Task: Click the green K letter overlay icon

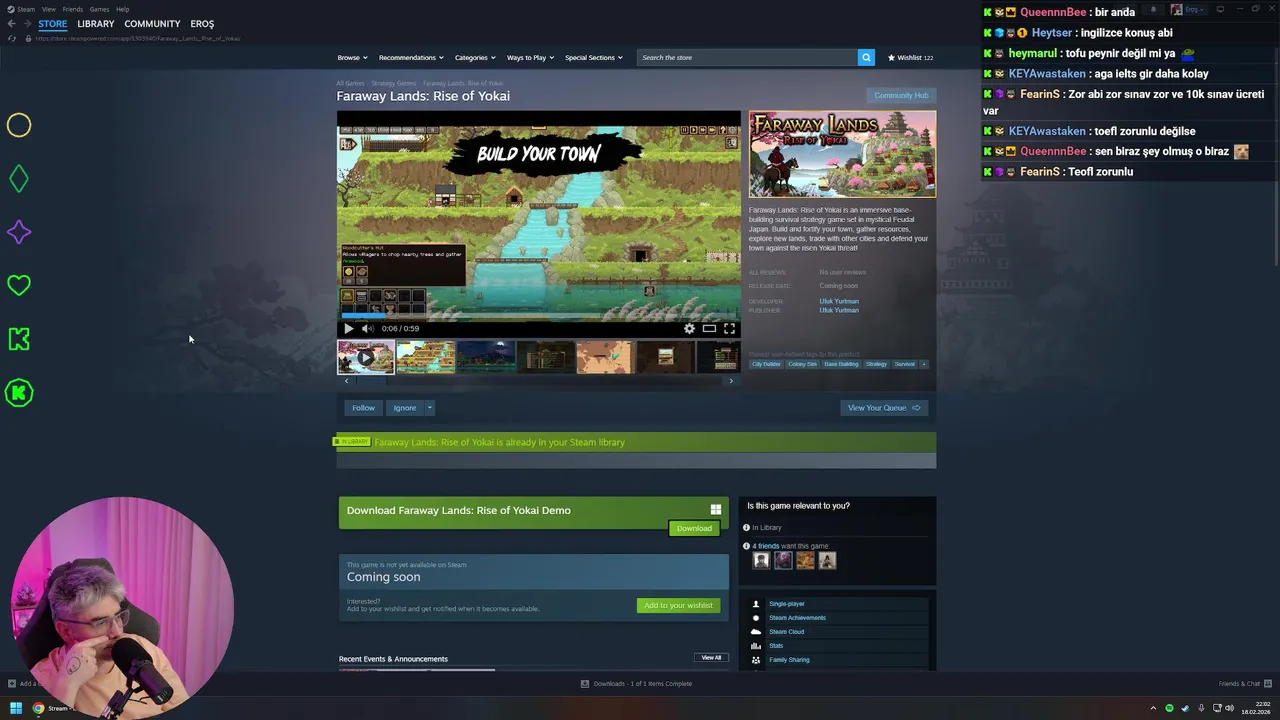Action: click(19, 339)
